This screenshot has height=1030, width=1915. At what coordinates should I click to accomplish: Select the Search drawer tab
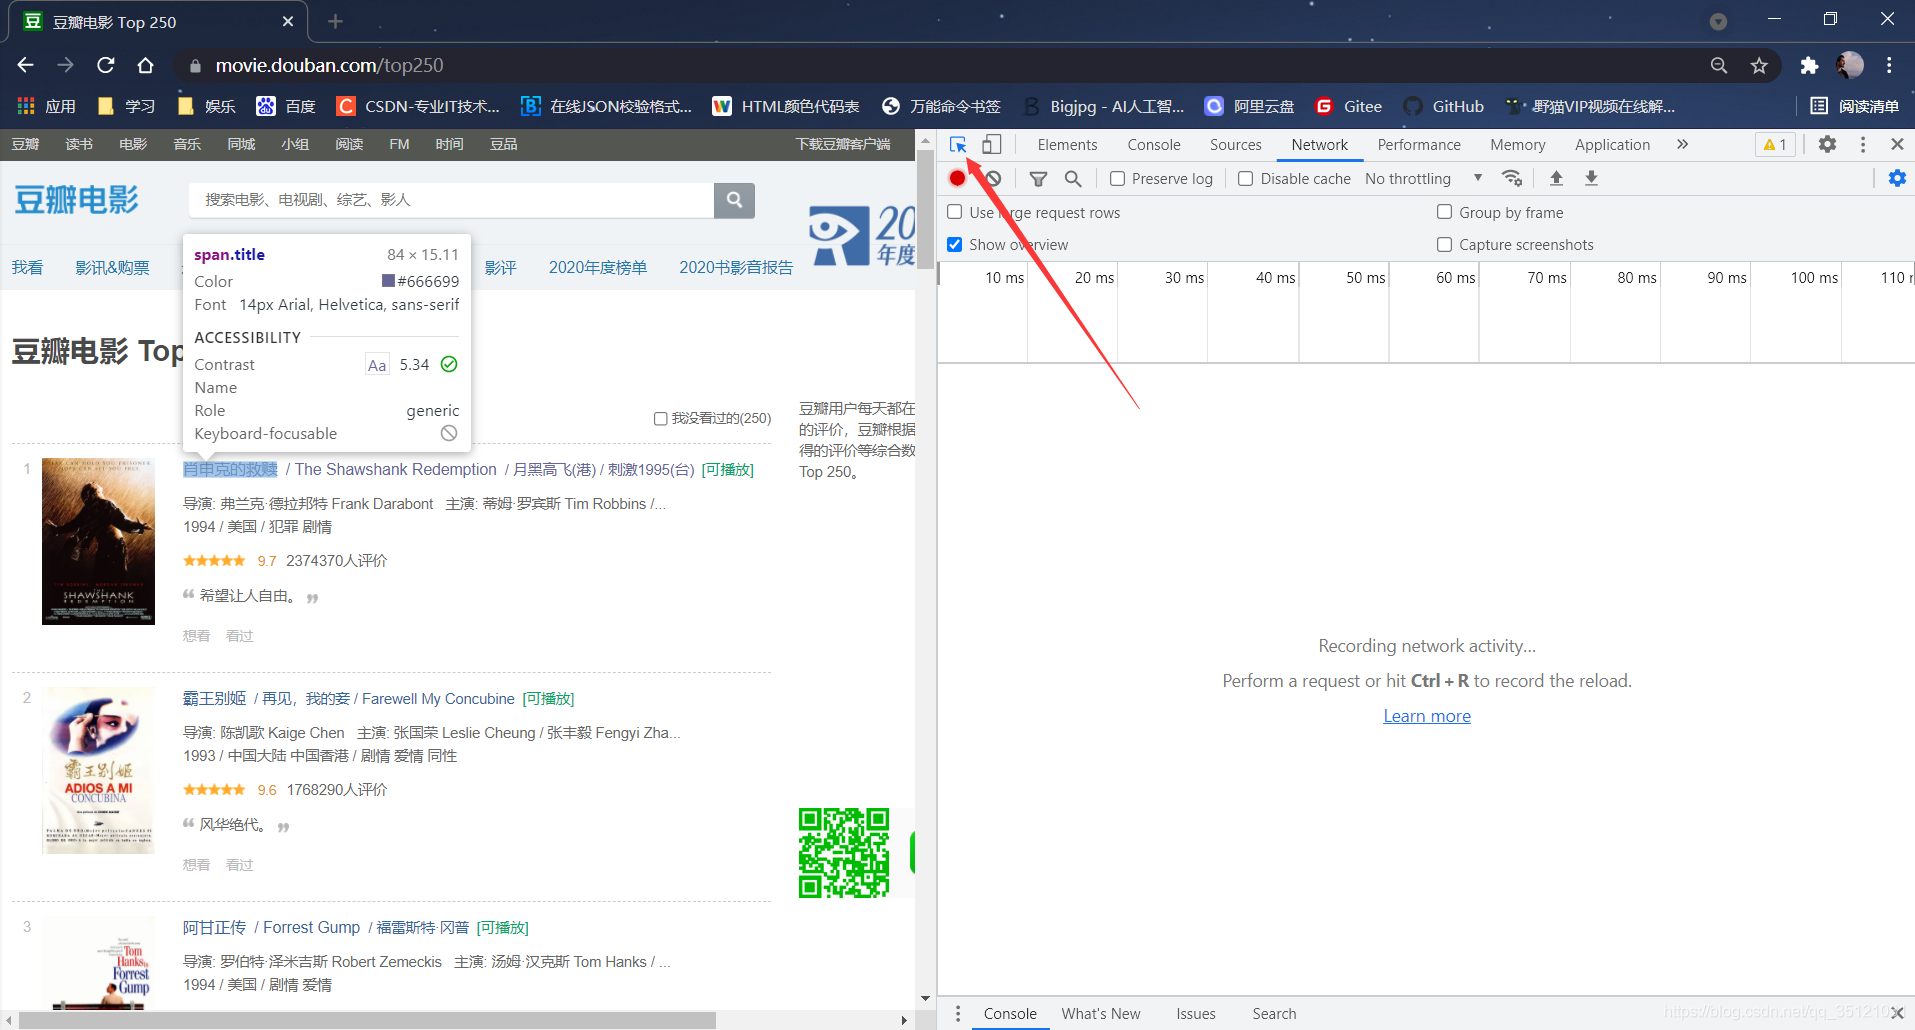click(x=1274, y=1014)
